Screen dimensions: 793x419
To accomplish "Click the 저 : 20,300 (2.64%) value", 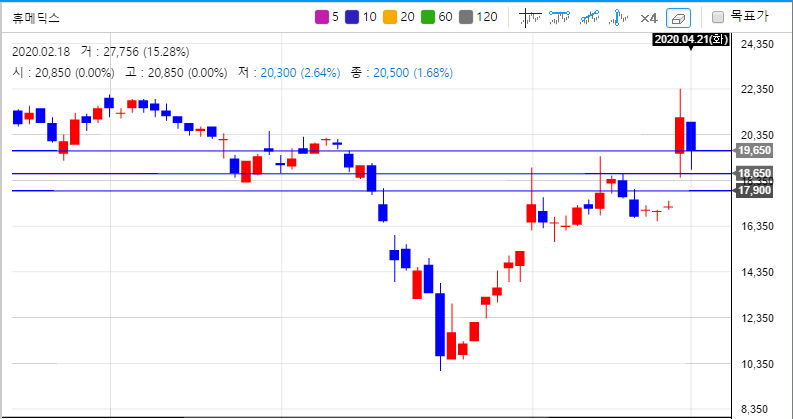I will coord(289,73).
